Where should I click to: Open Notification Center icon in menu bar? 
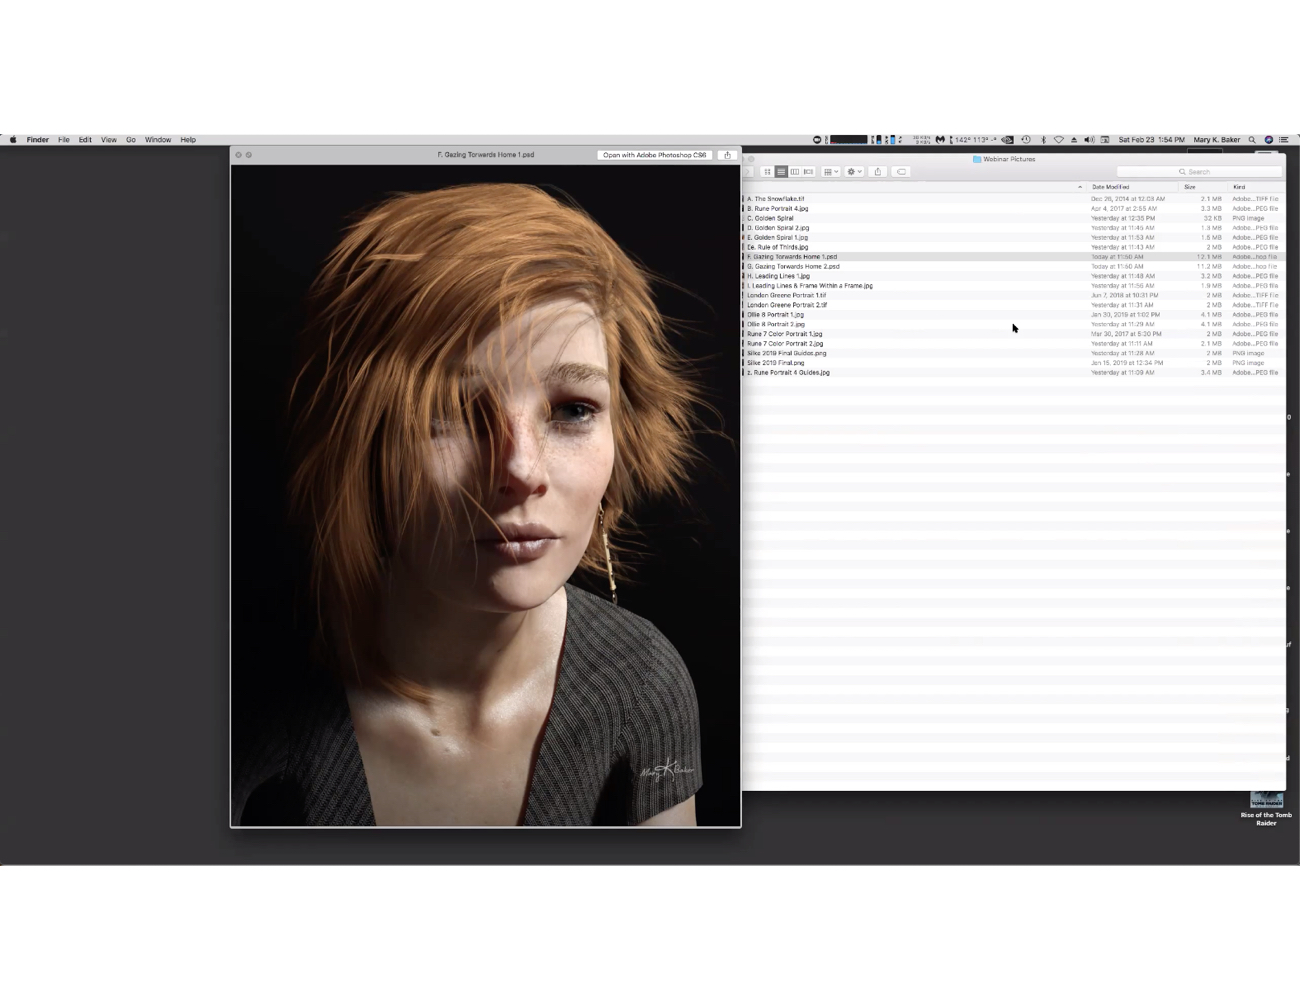tap(1284, 140)
